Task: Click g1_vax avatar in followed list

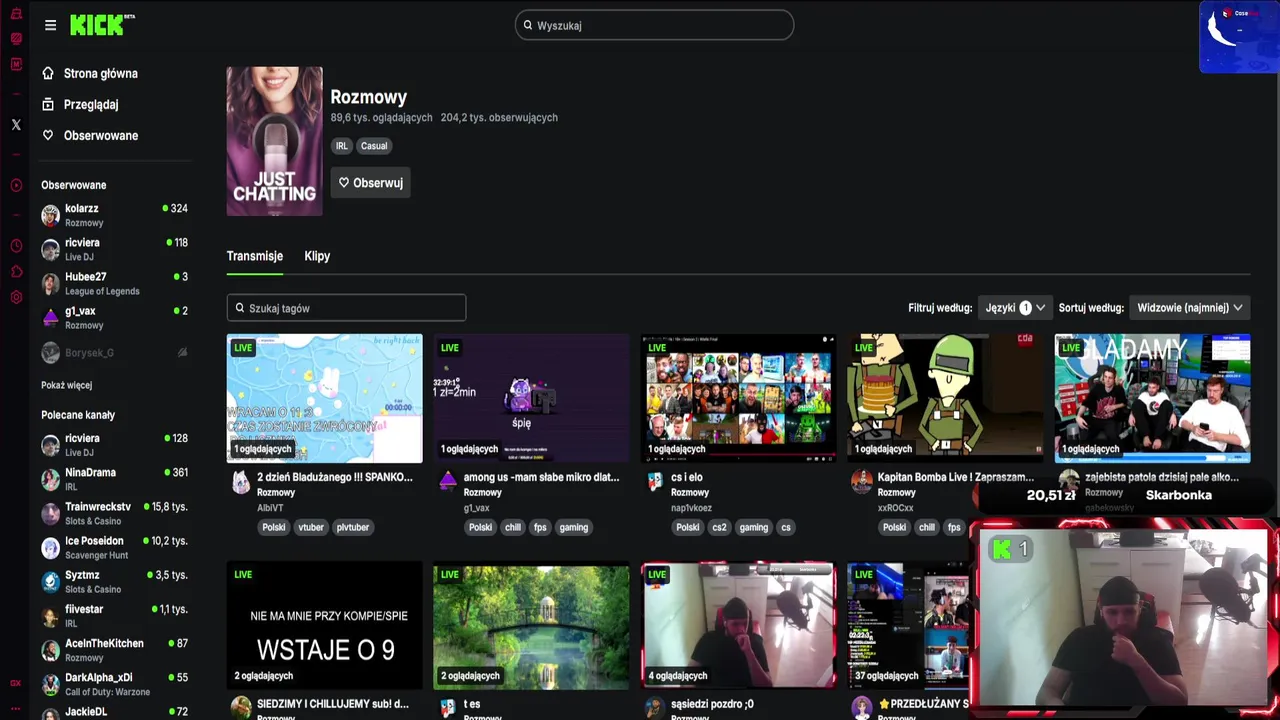Action: [x=50, y=317]
